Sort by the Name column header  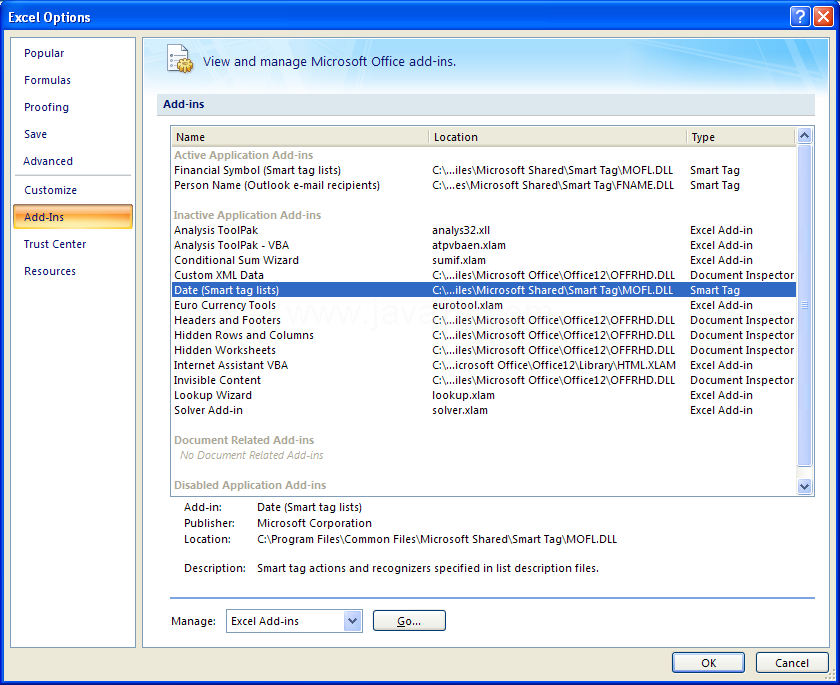coord(300,137)
